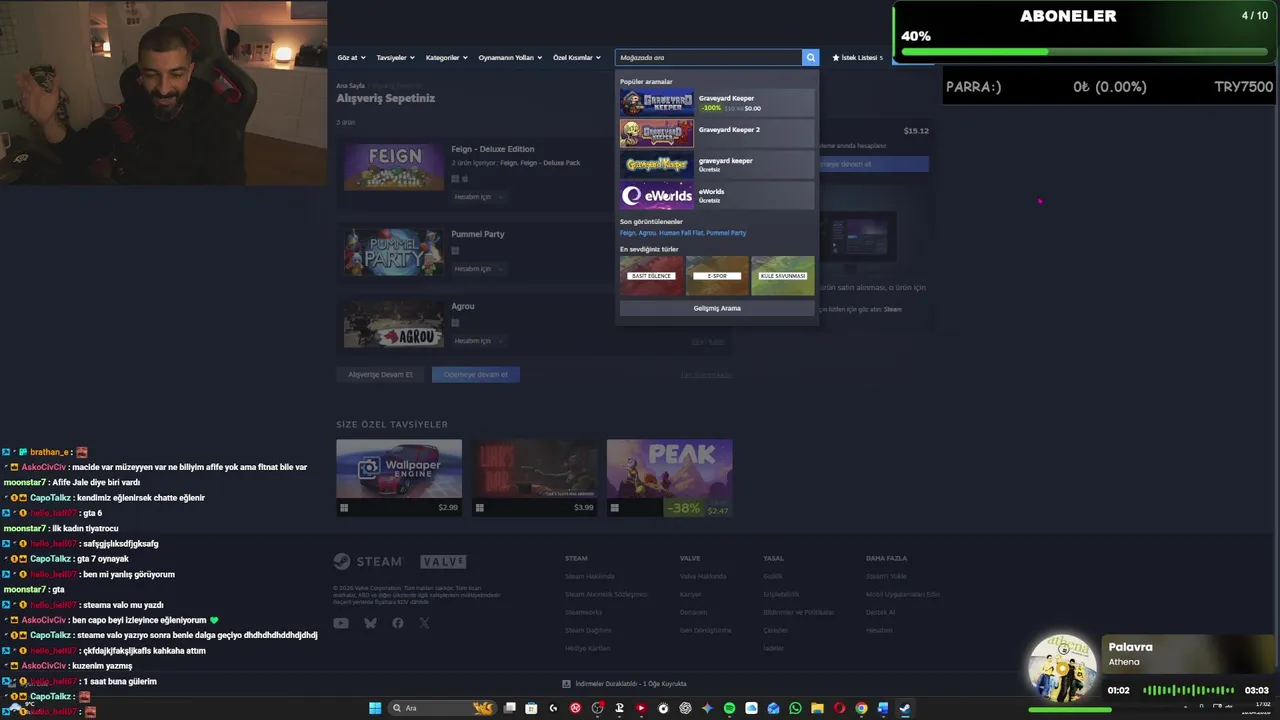The height and width of the screenshot is (720, 1280).
Task: Open recently viewed Human Fall Flat link
Action: pos(681,233)
